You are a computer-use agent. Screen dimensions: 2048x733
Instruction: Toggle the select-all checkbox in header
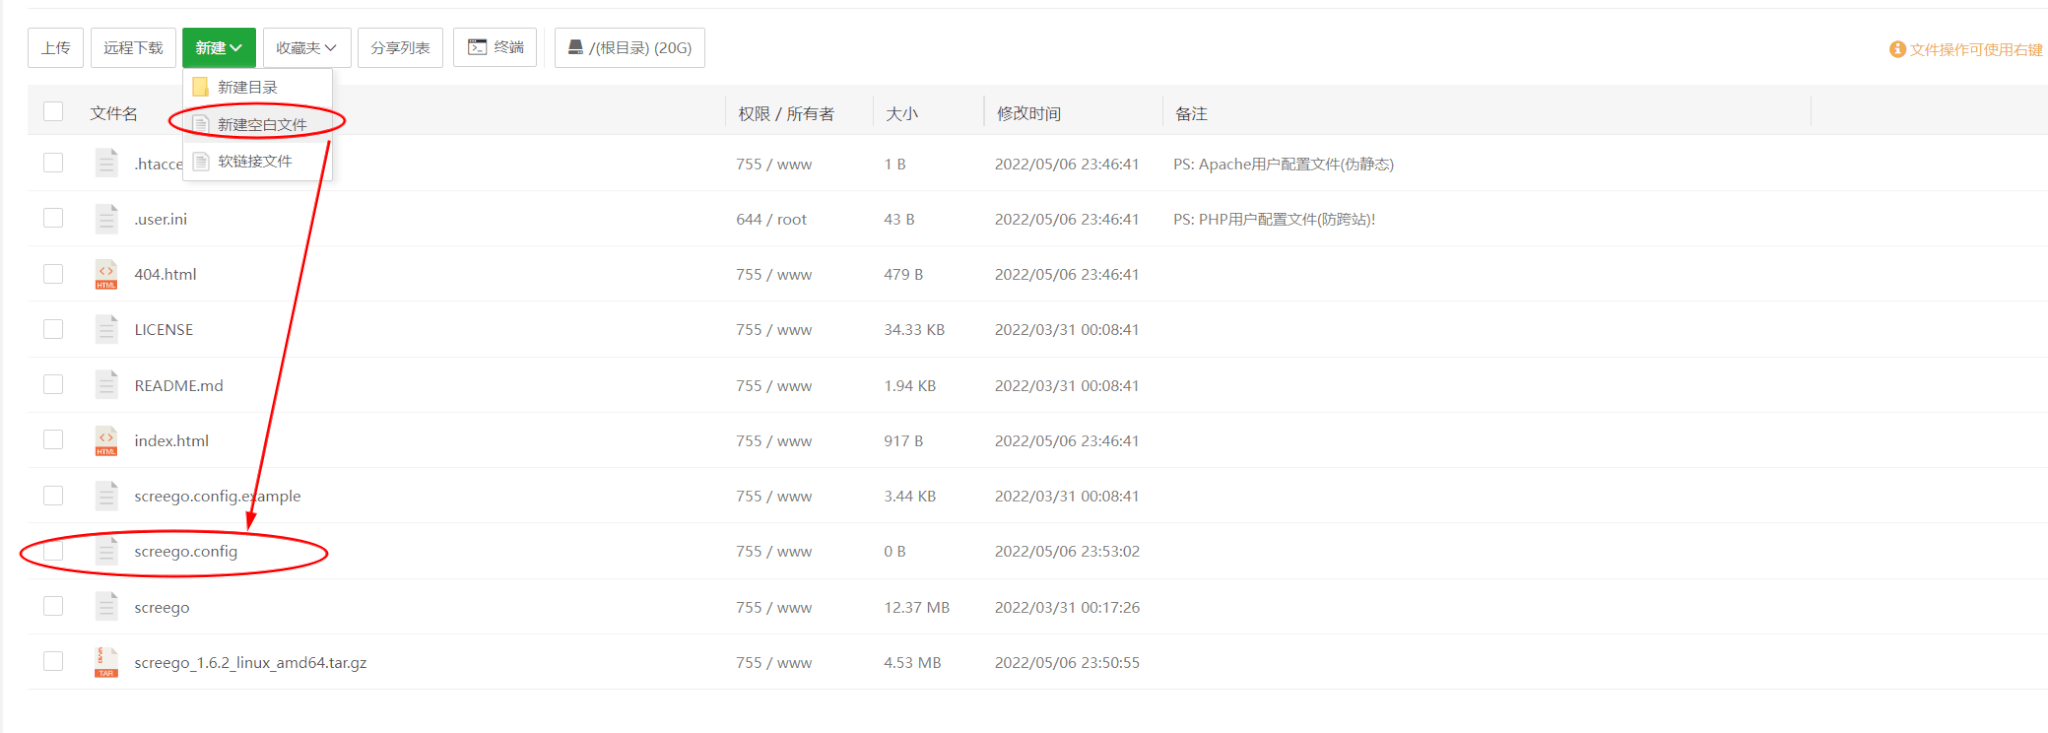point(53,111)
